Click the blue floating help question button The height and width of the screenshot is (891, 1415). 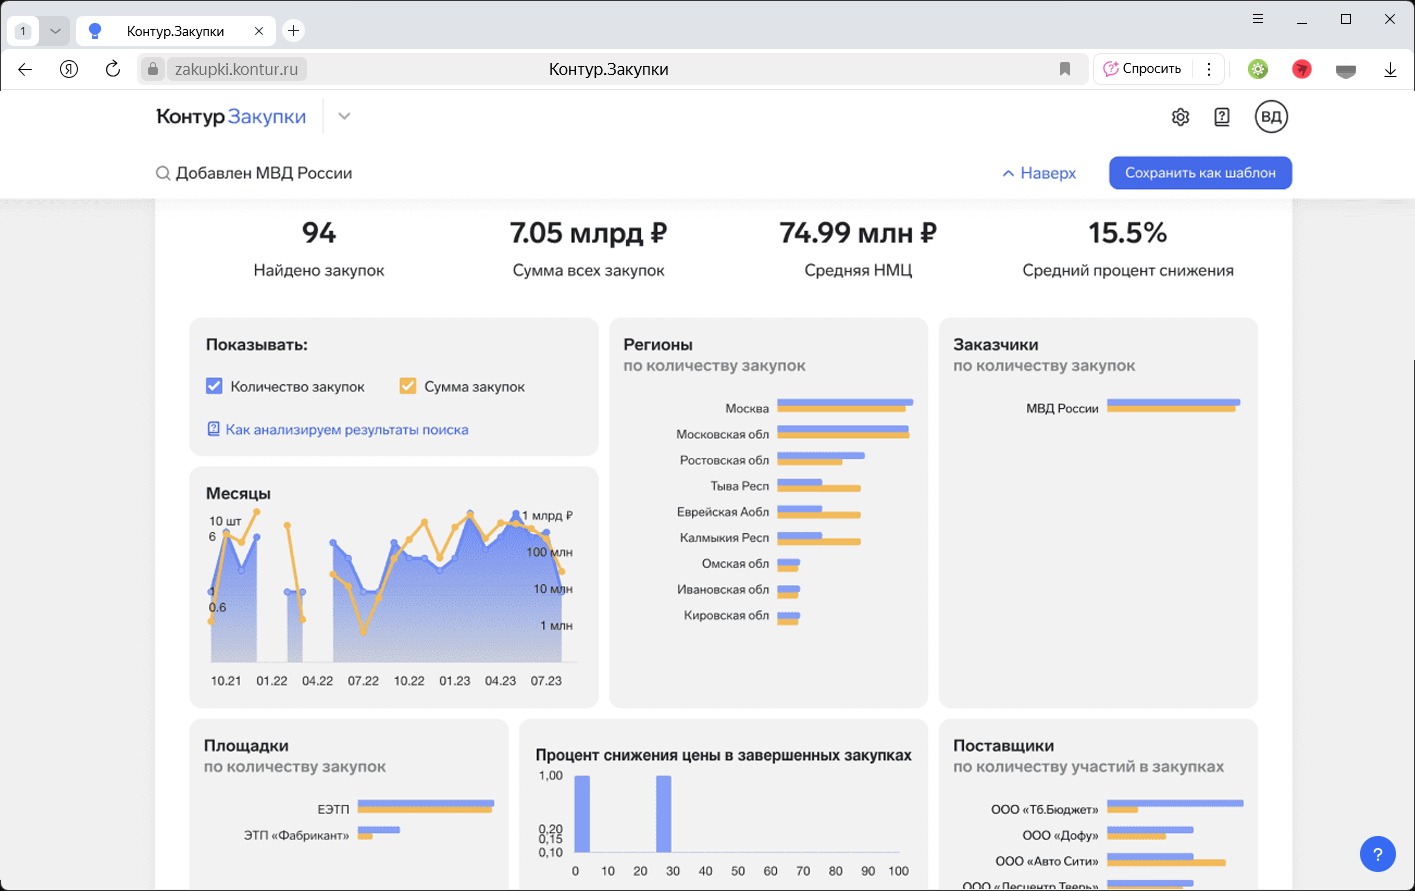1378,854
